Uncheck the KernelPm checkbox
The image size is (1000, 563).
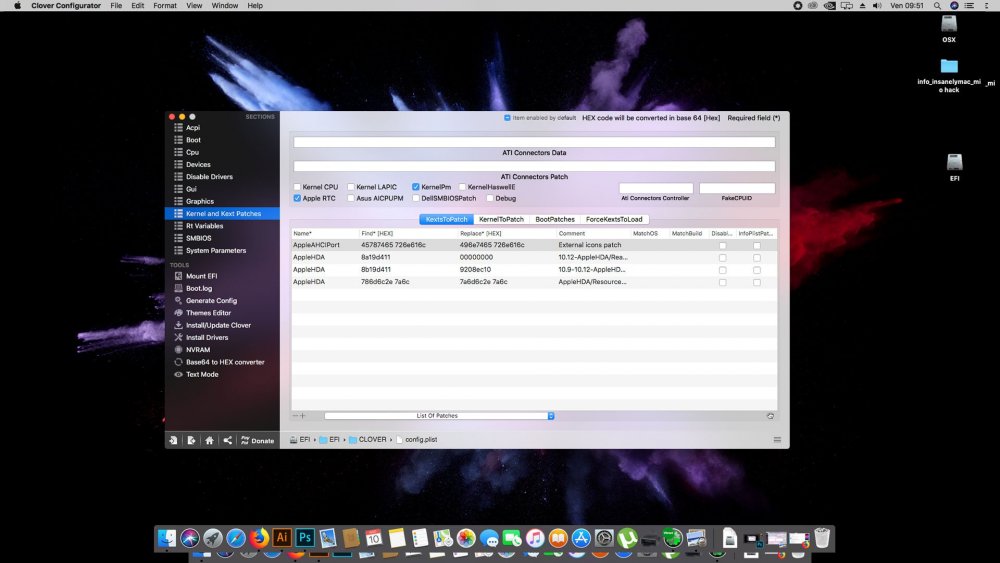coord(416,187)
